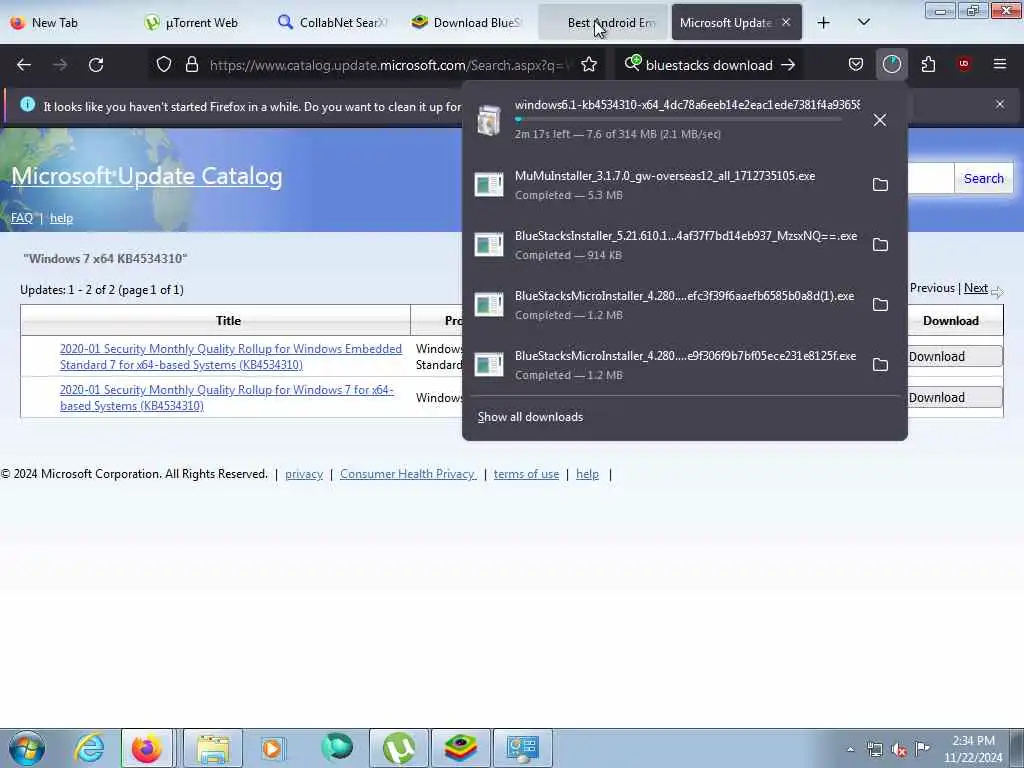Switch to the CollabNet SearX tab
1024x768 pixels.
335,23
